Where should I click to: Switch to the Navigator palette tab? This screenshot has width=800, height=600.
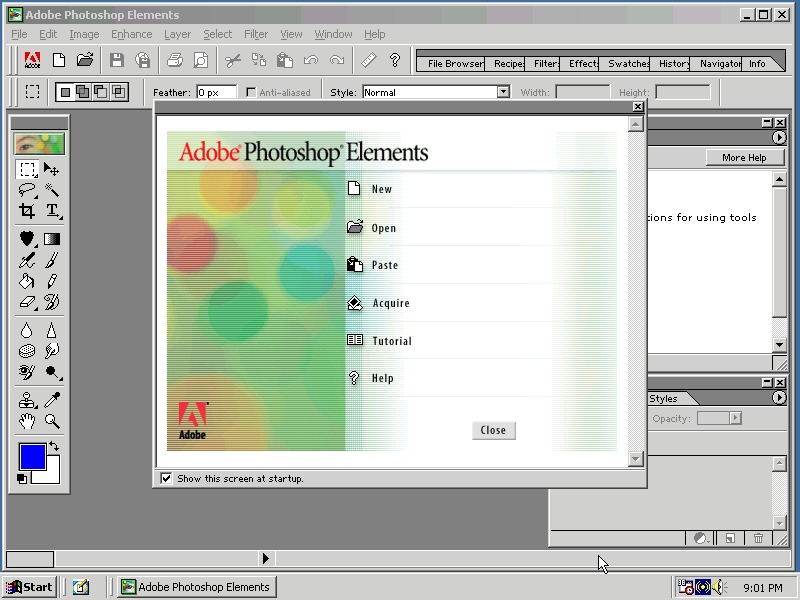coord(720,64)
